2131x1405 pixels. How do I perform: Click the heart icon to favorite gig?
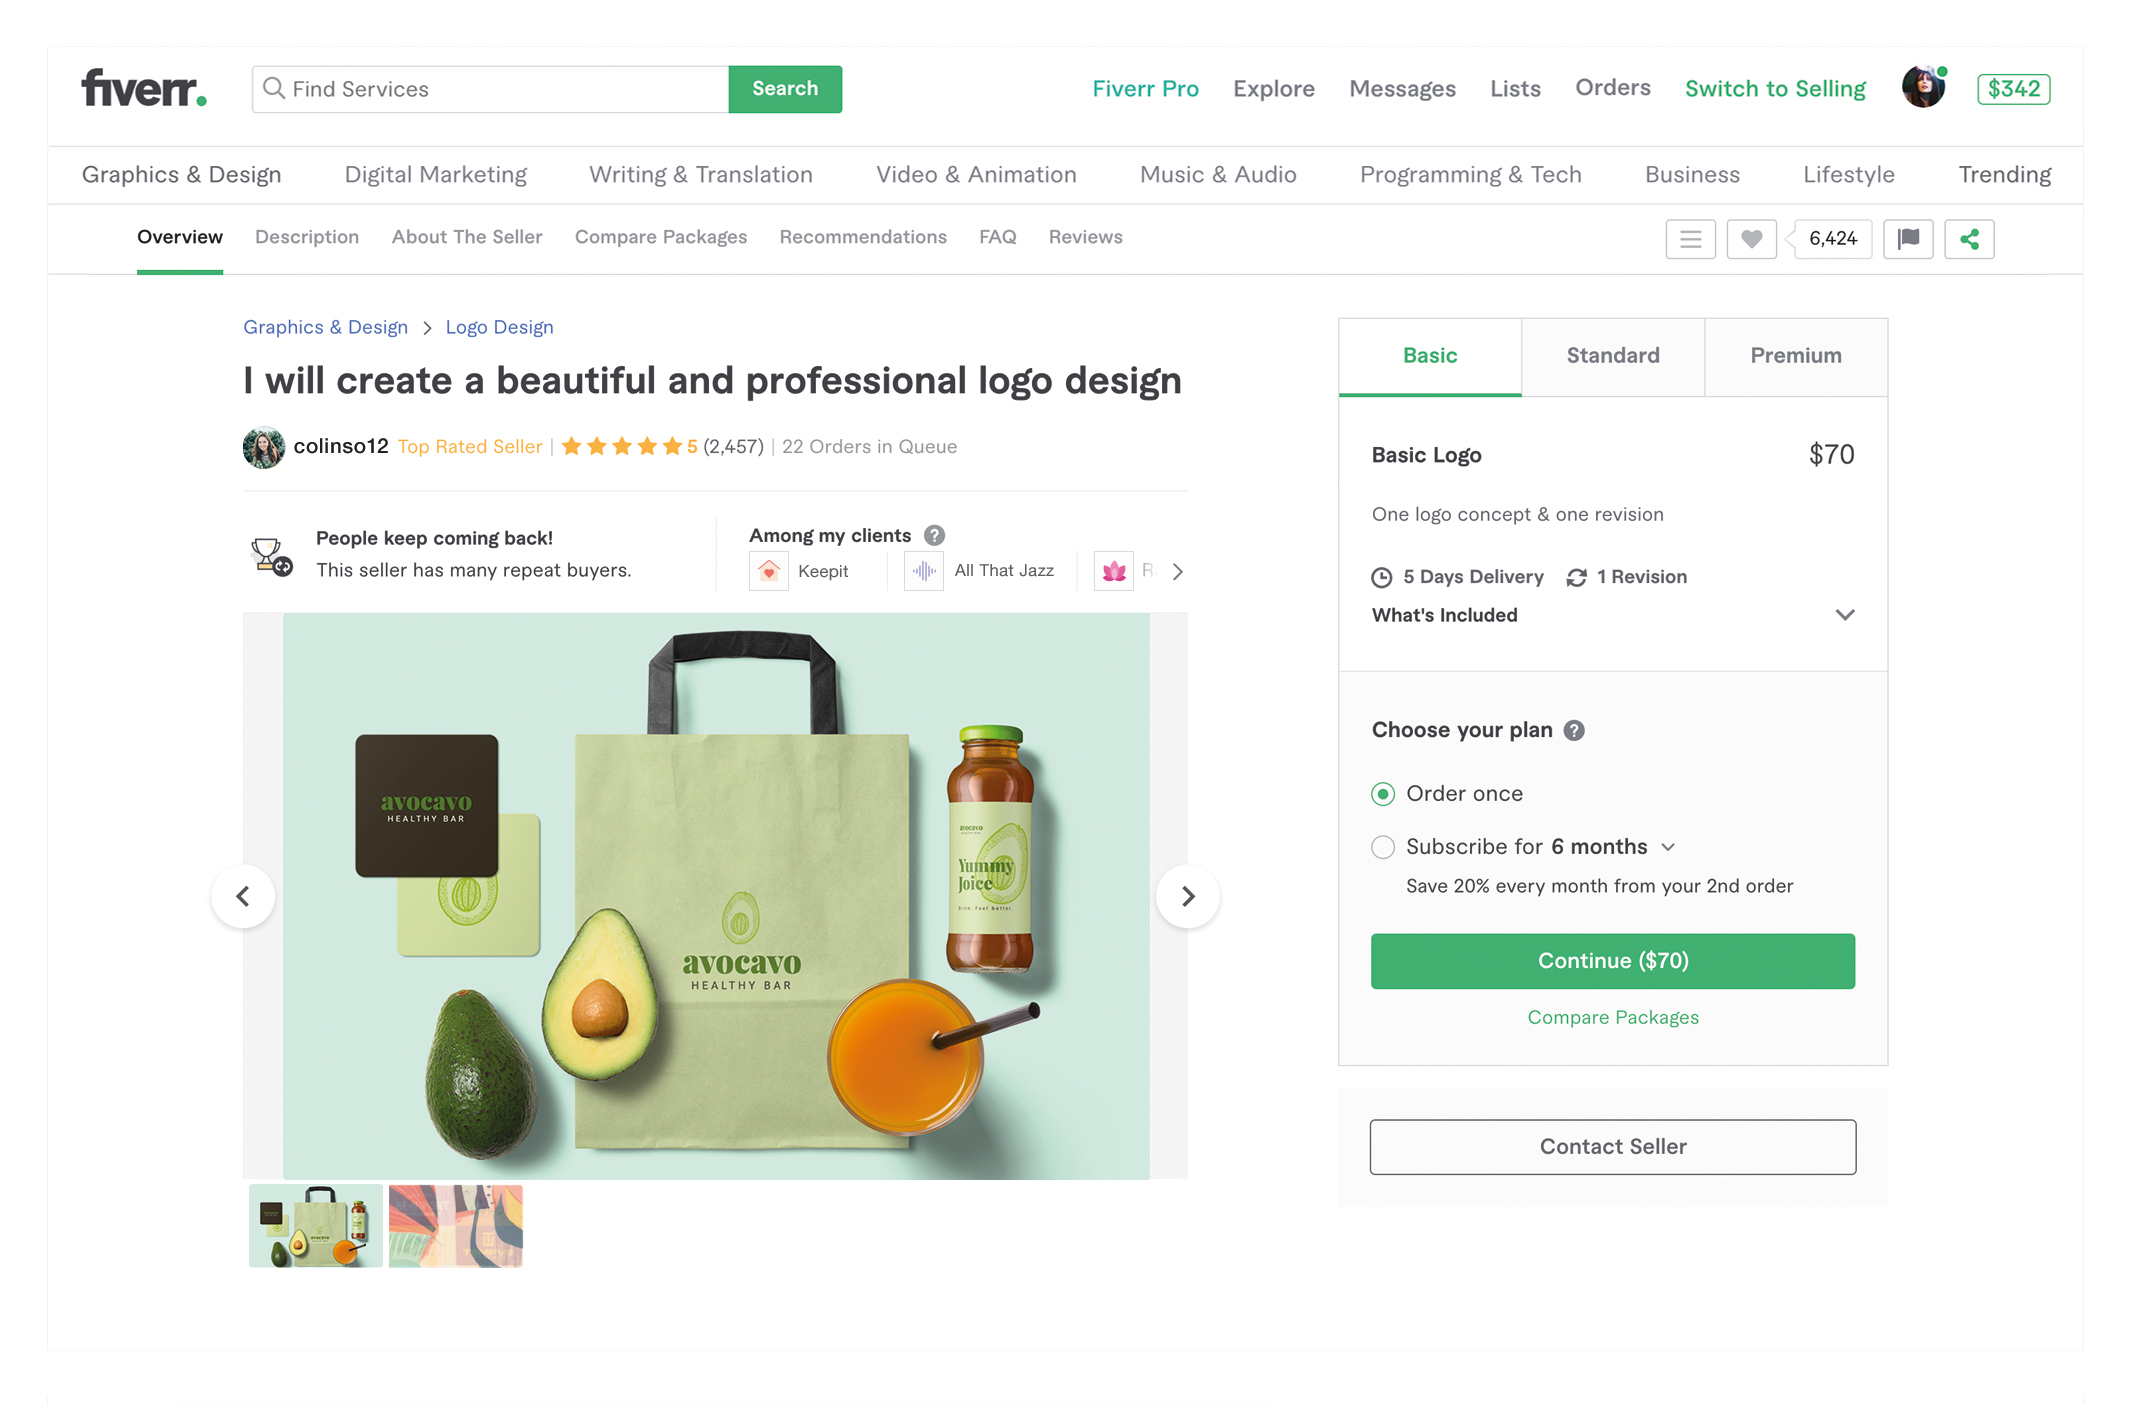pos(1751,239)
